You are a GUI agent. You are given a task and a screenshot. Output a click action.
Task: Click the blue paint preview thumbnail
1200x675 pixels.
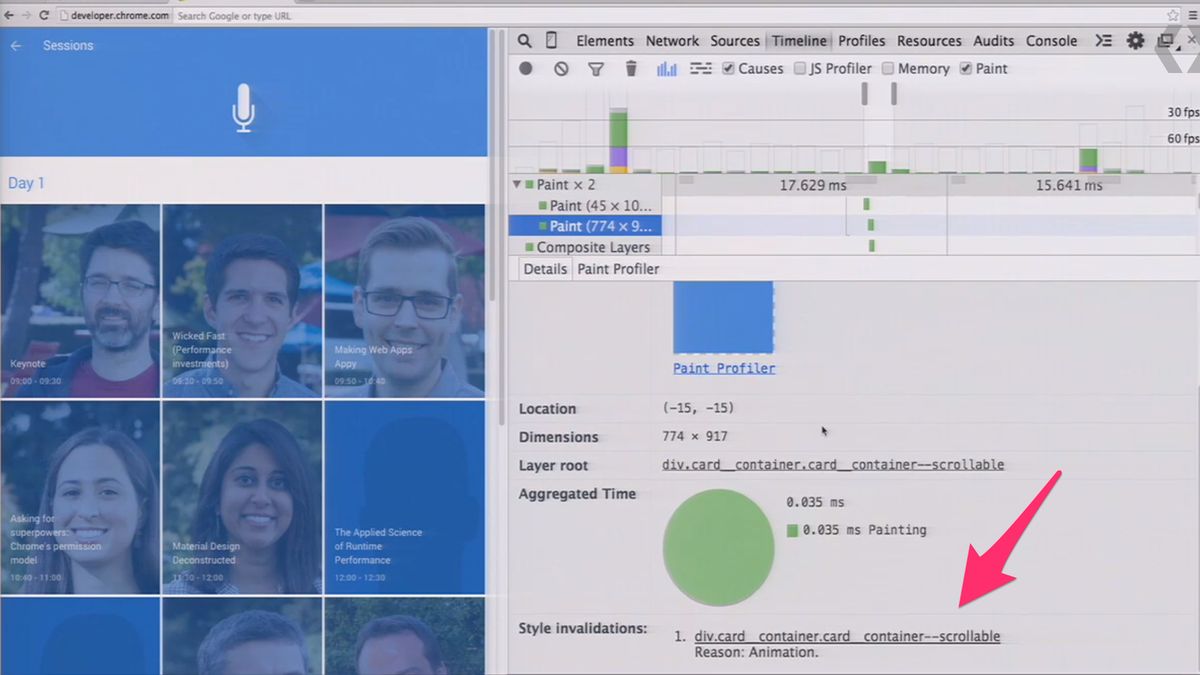(723, 317)
